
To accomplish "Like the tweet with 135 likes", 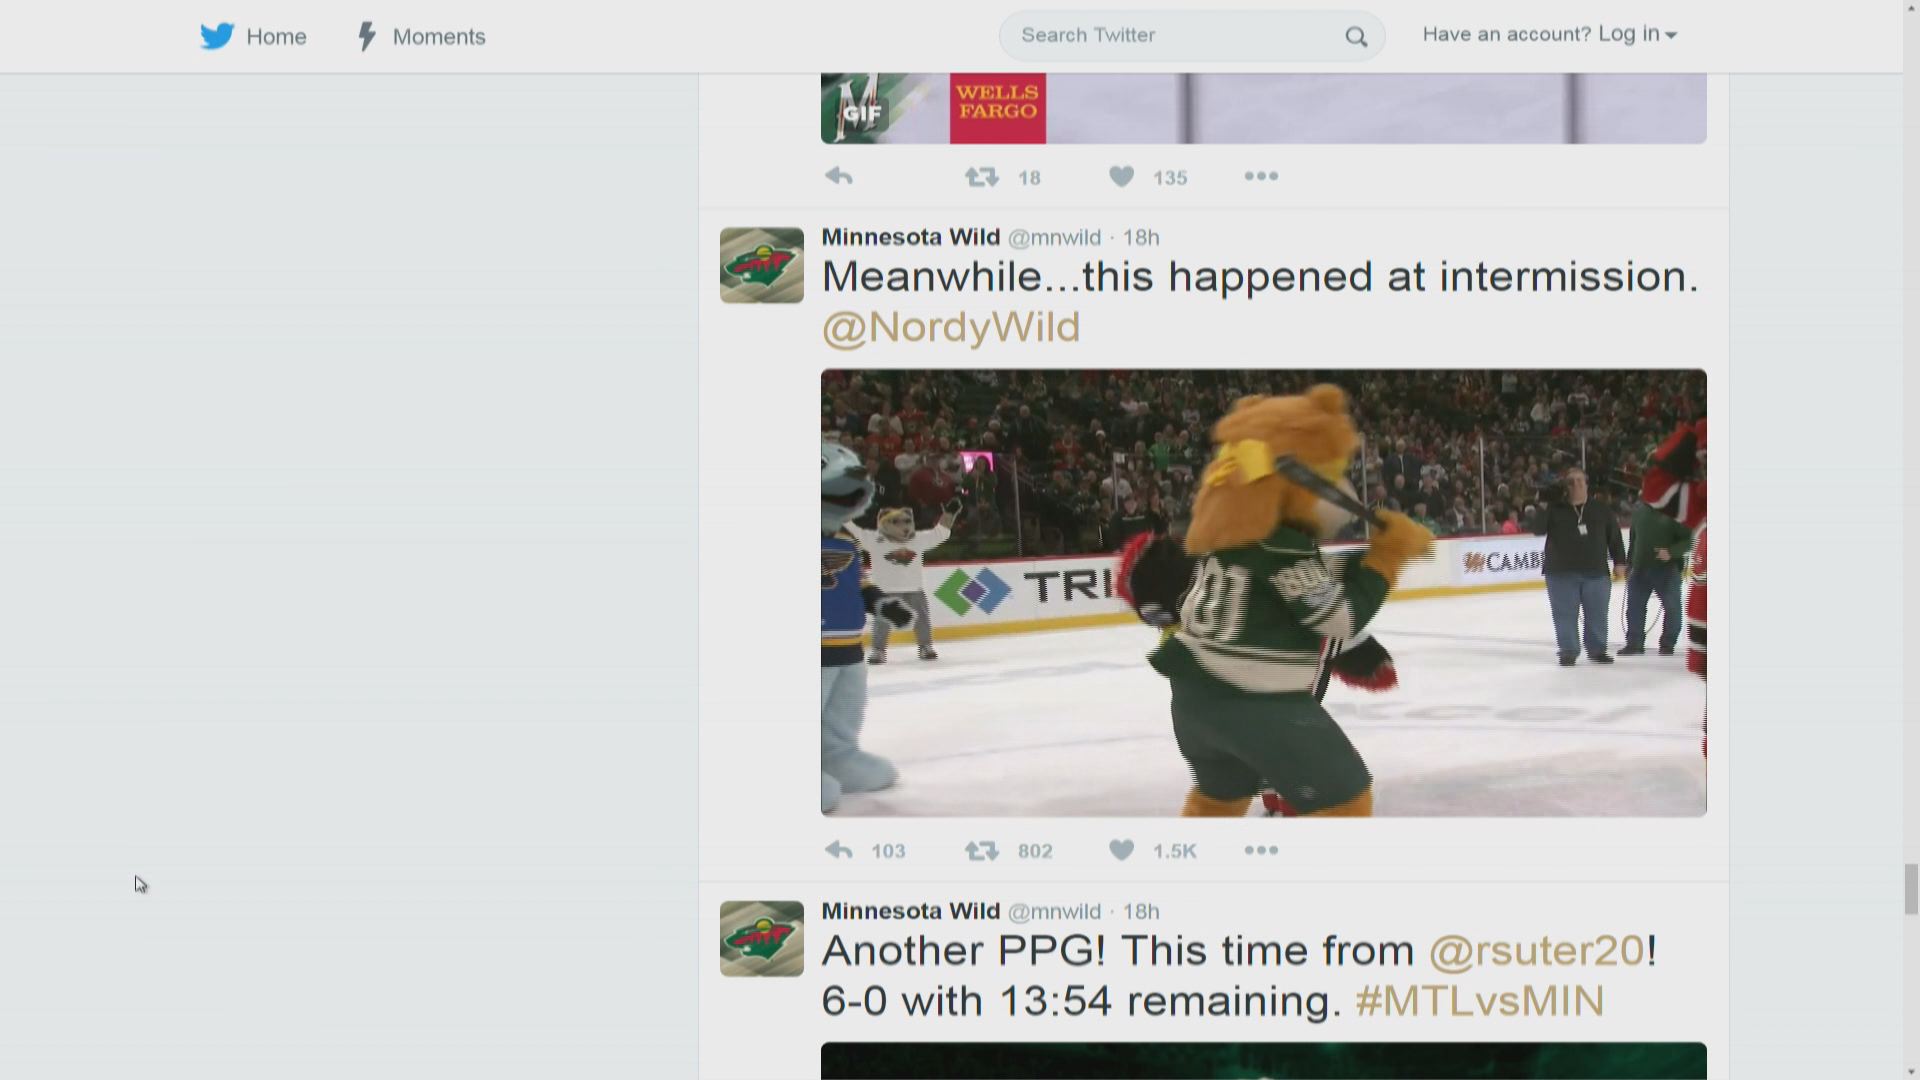I will (x=1121, y=177).
